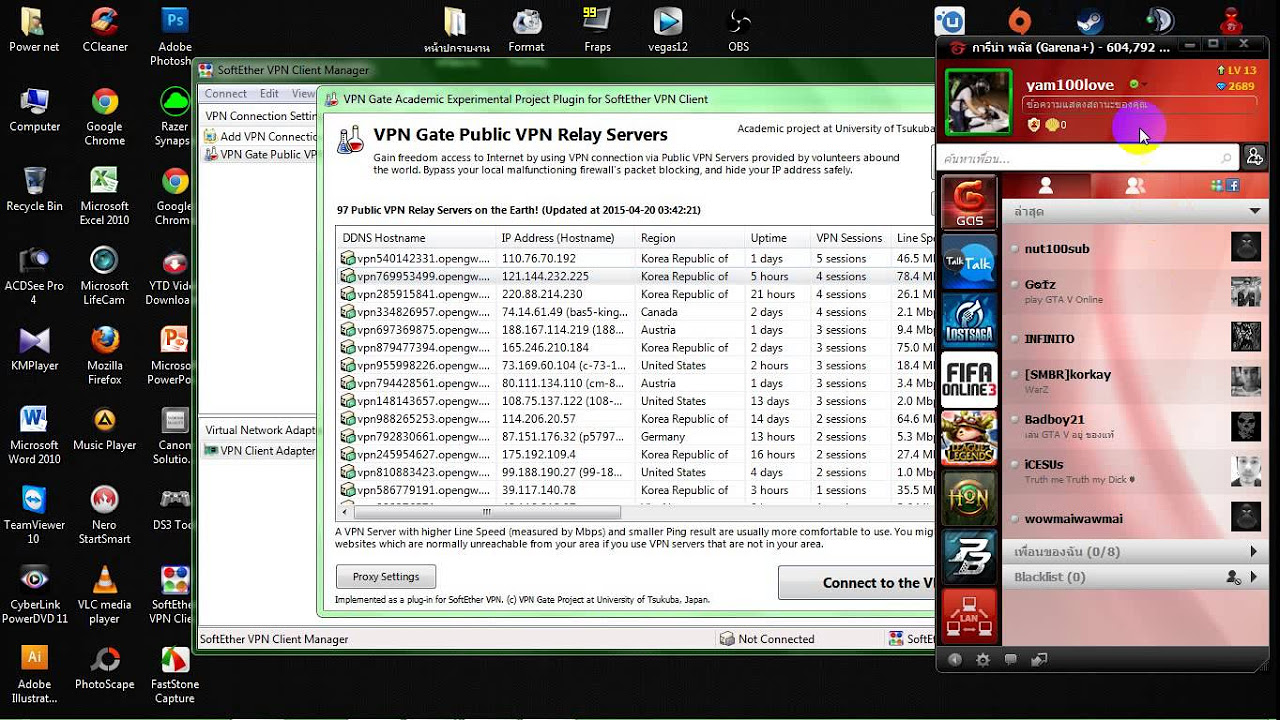The width and height of the screenshot is (1280, 720).
Task: Sort by IP Address (Hostname) column header
Action: pos(564,238)
